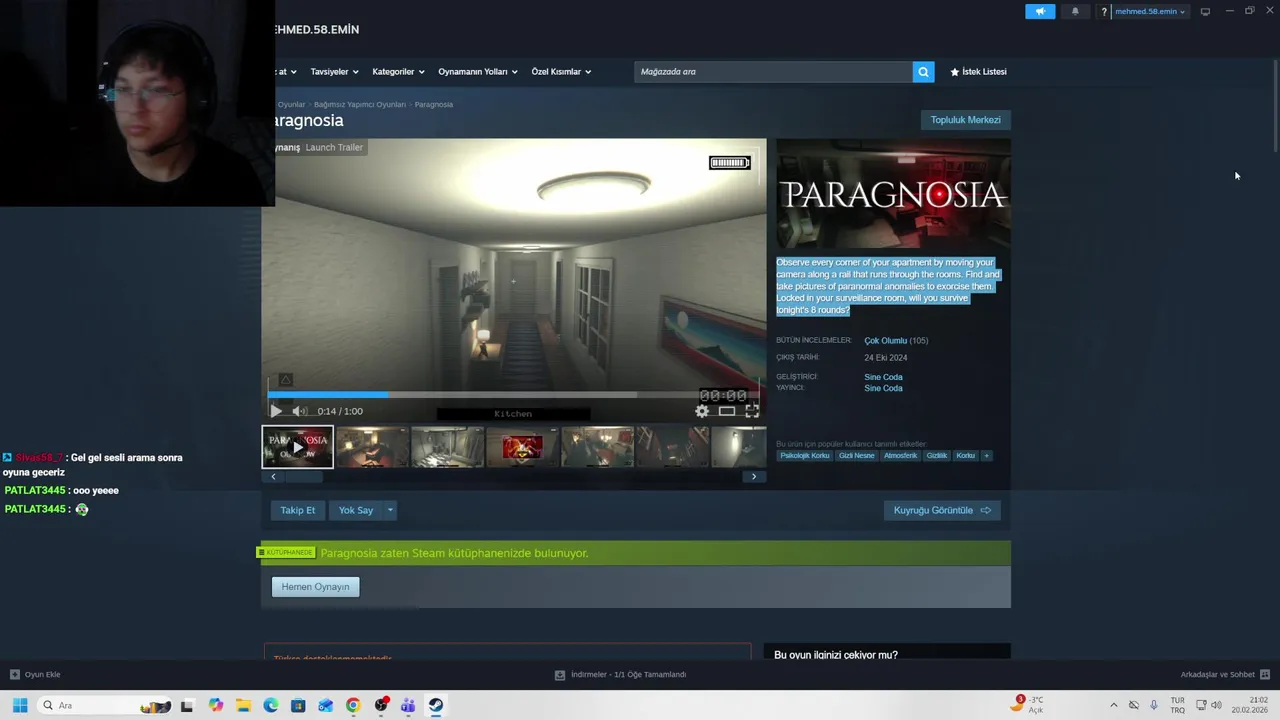Image resolution: width=1280 pixels, height=720 pixels.
Task: Focus the Mağazada ara search field
Action: tap(773, 72)
